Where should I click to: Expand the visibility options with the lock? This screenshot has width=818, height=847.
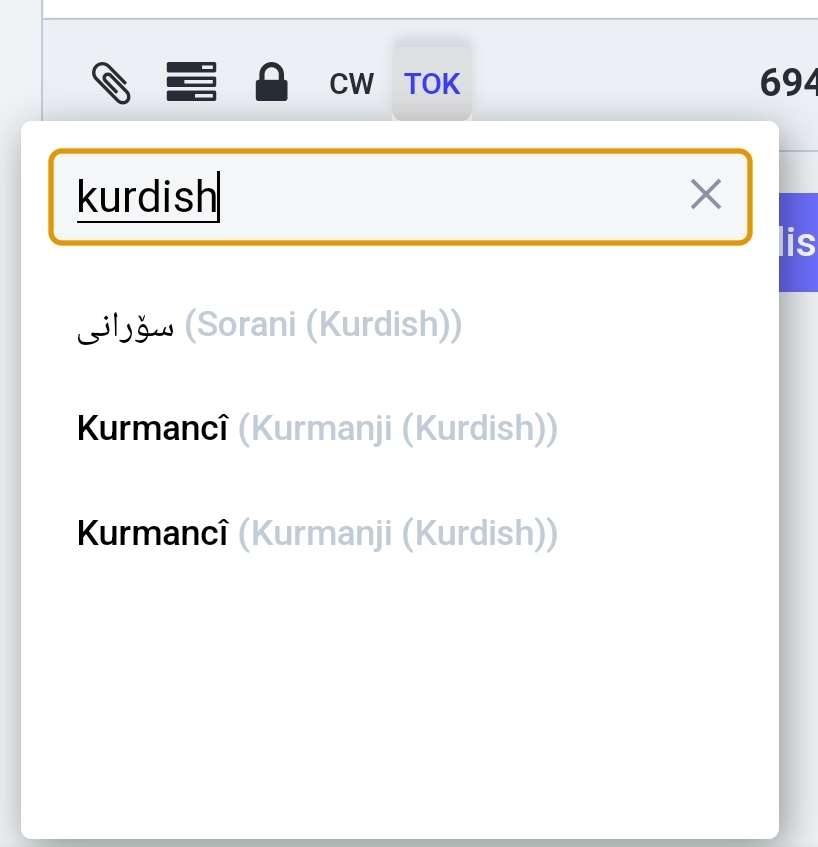(x=271, y=82)
